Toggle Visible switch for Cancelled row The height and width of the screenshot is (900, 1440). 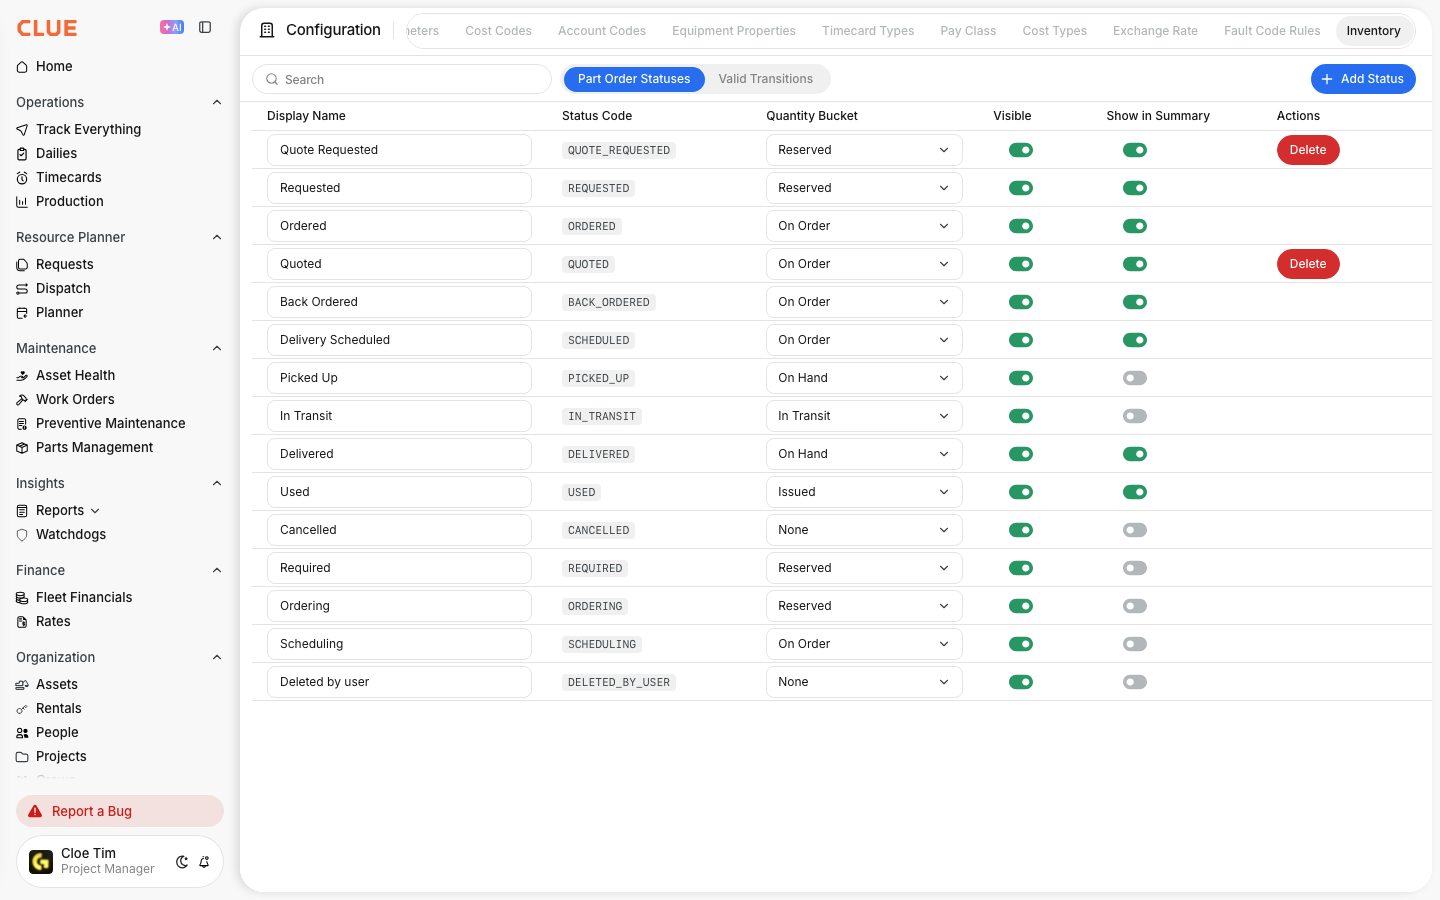[1021, 530]
